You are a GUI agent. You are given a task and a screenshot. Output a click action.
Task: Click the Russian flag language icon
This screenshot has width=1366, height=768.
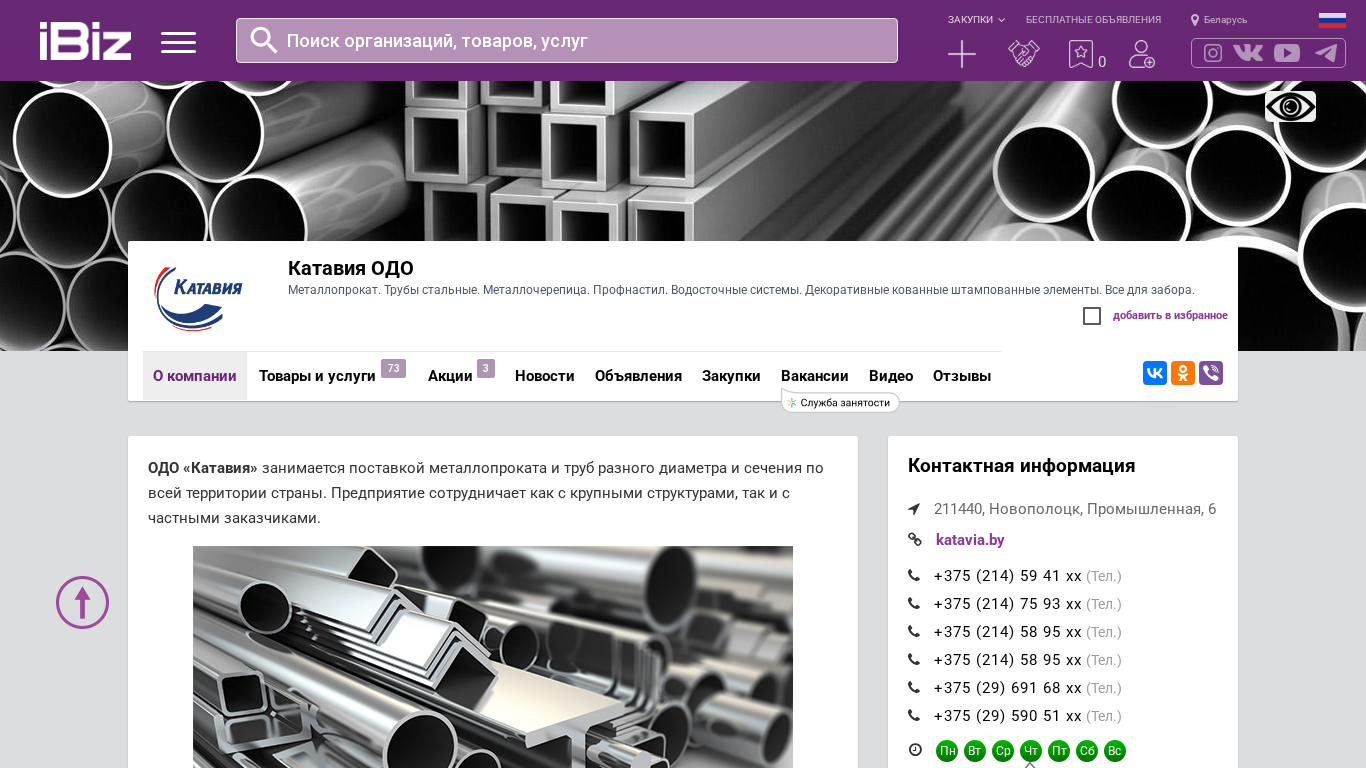pyautogui.click(x=1332, y=20)
